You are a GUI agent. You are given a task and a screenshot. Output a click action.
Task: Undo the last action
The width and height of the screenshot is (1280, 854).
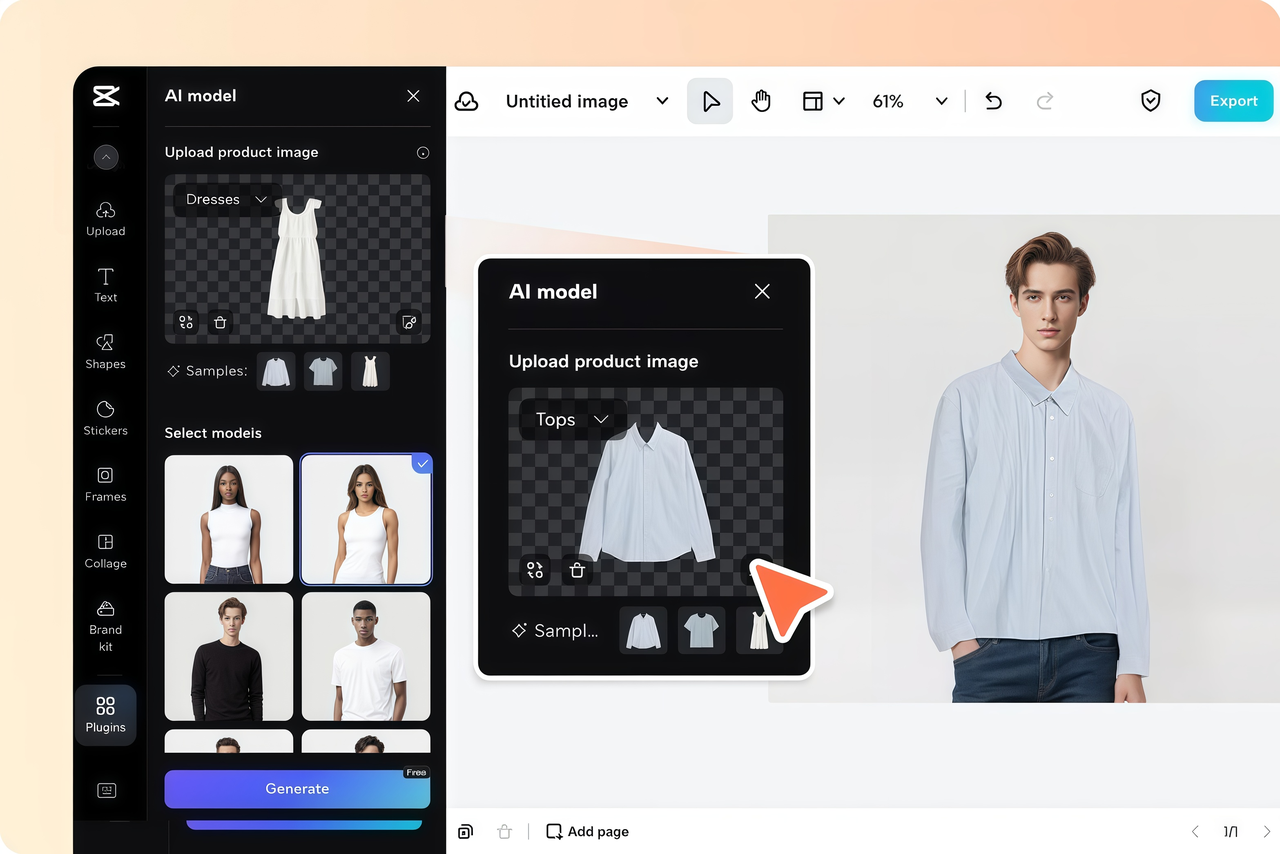993,100
